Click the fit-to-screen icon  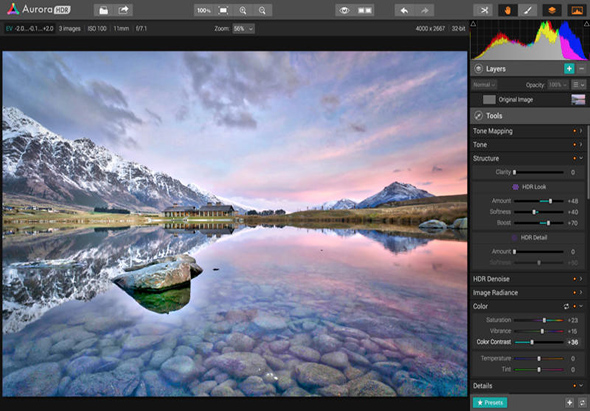[x=223, y=11]
